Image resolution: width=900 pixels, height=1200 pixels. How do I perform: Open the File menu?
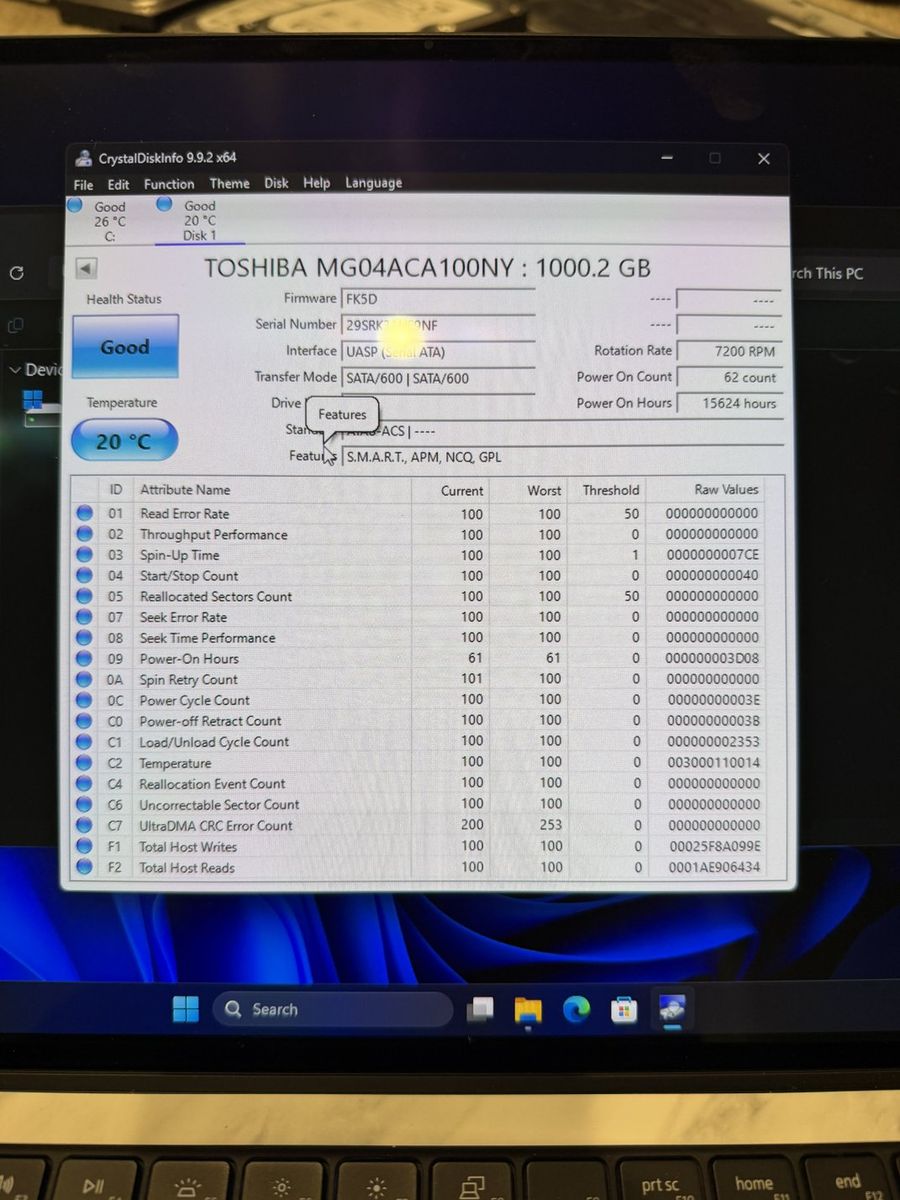[83, 184]
